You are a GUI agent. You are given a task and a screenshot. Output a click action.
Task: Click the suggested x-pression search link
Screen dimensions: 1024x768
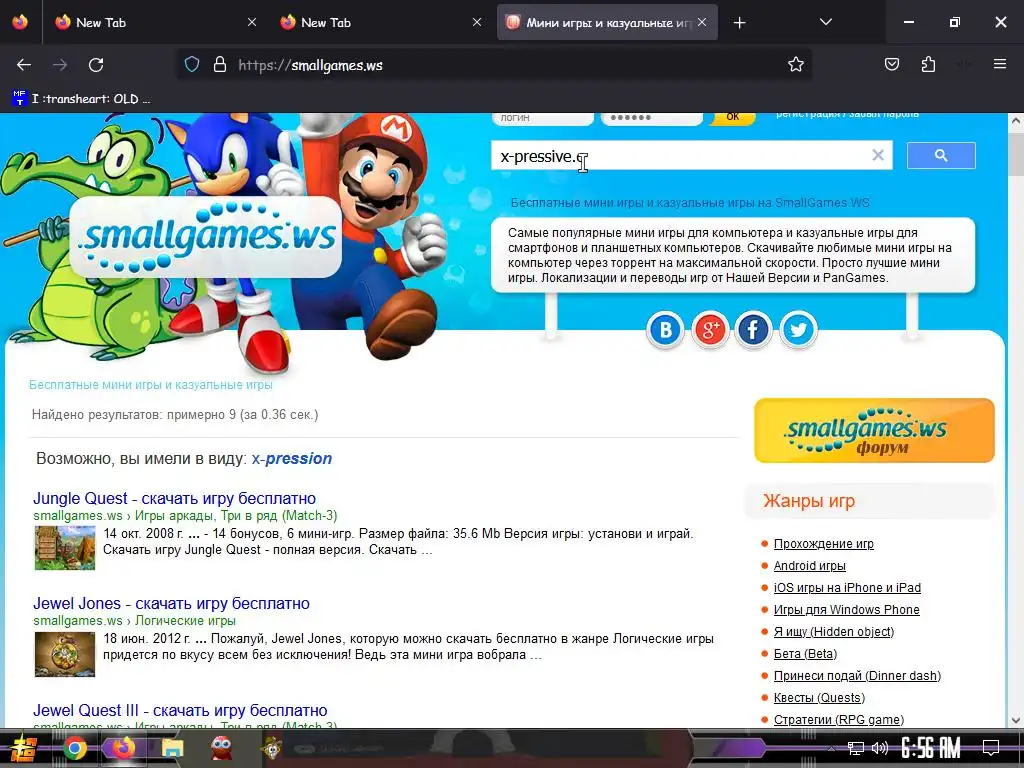click(x=292, y=458)
